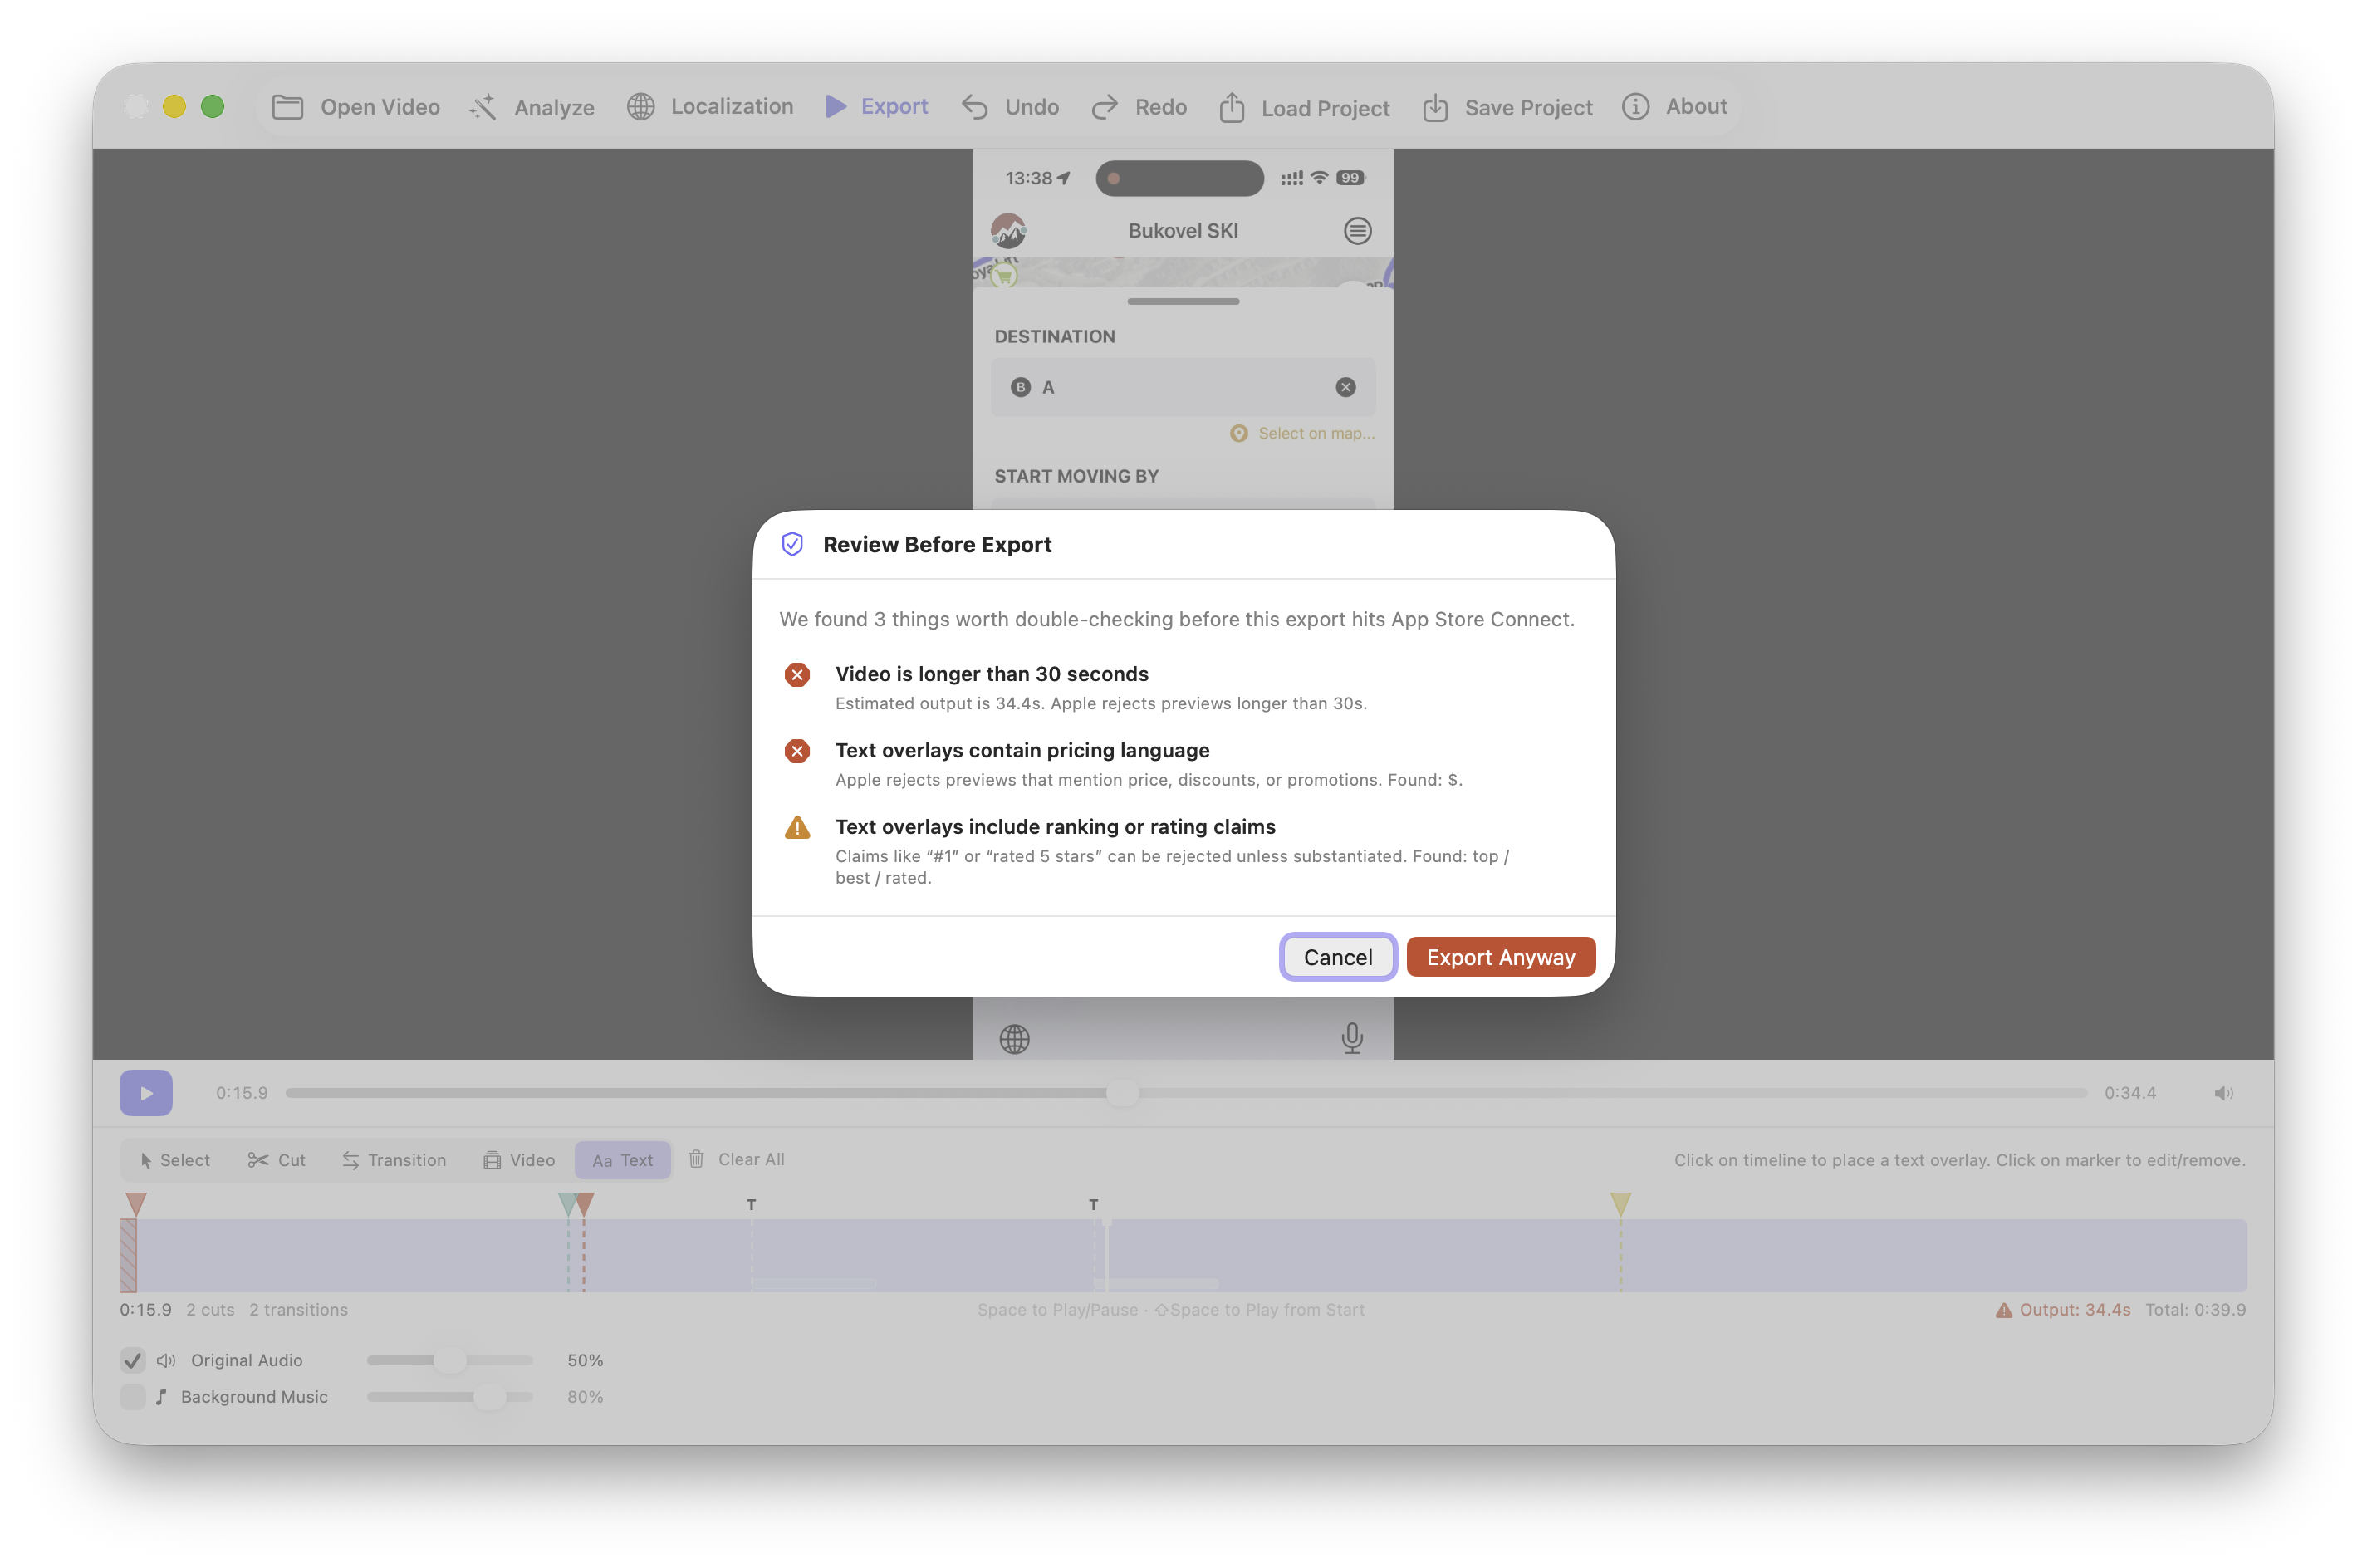Run Analyze from the toolbar
The width and height of the screenshot is (2367, 1568).
[x=532, y=107]
